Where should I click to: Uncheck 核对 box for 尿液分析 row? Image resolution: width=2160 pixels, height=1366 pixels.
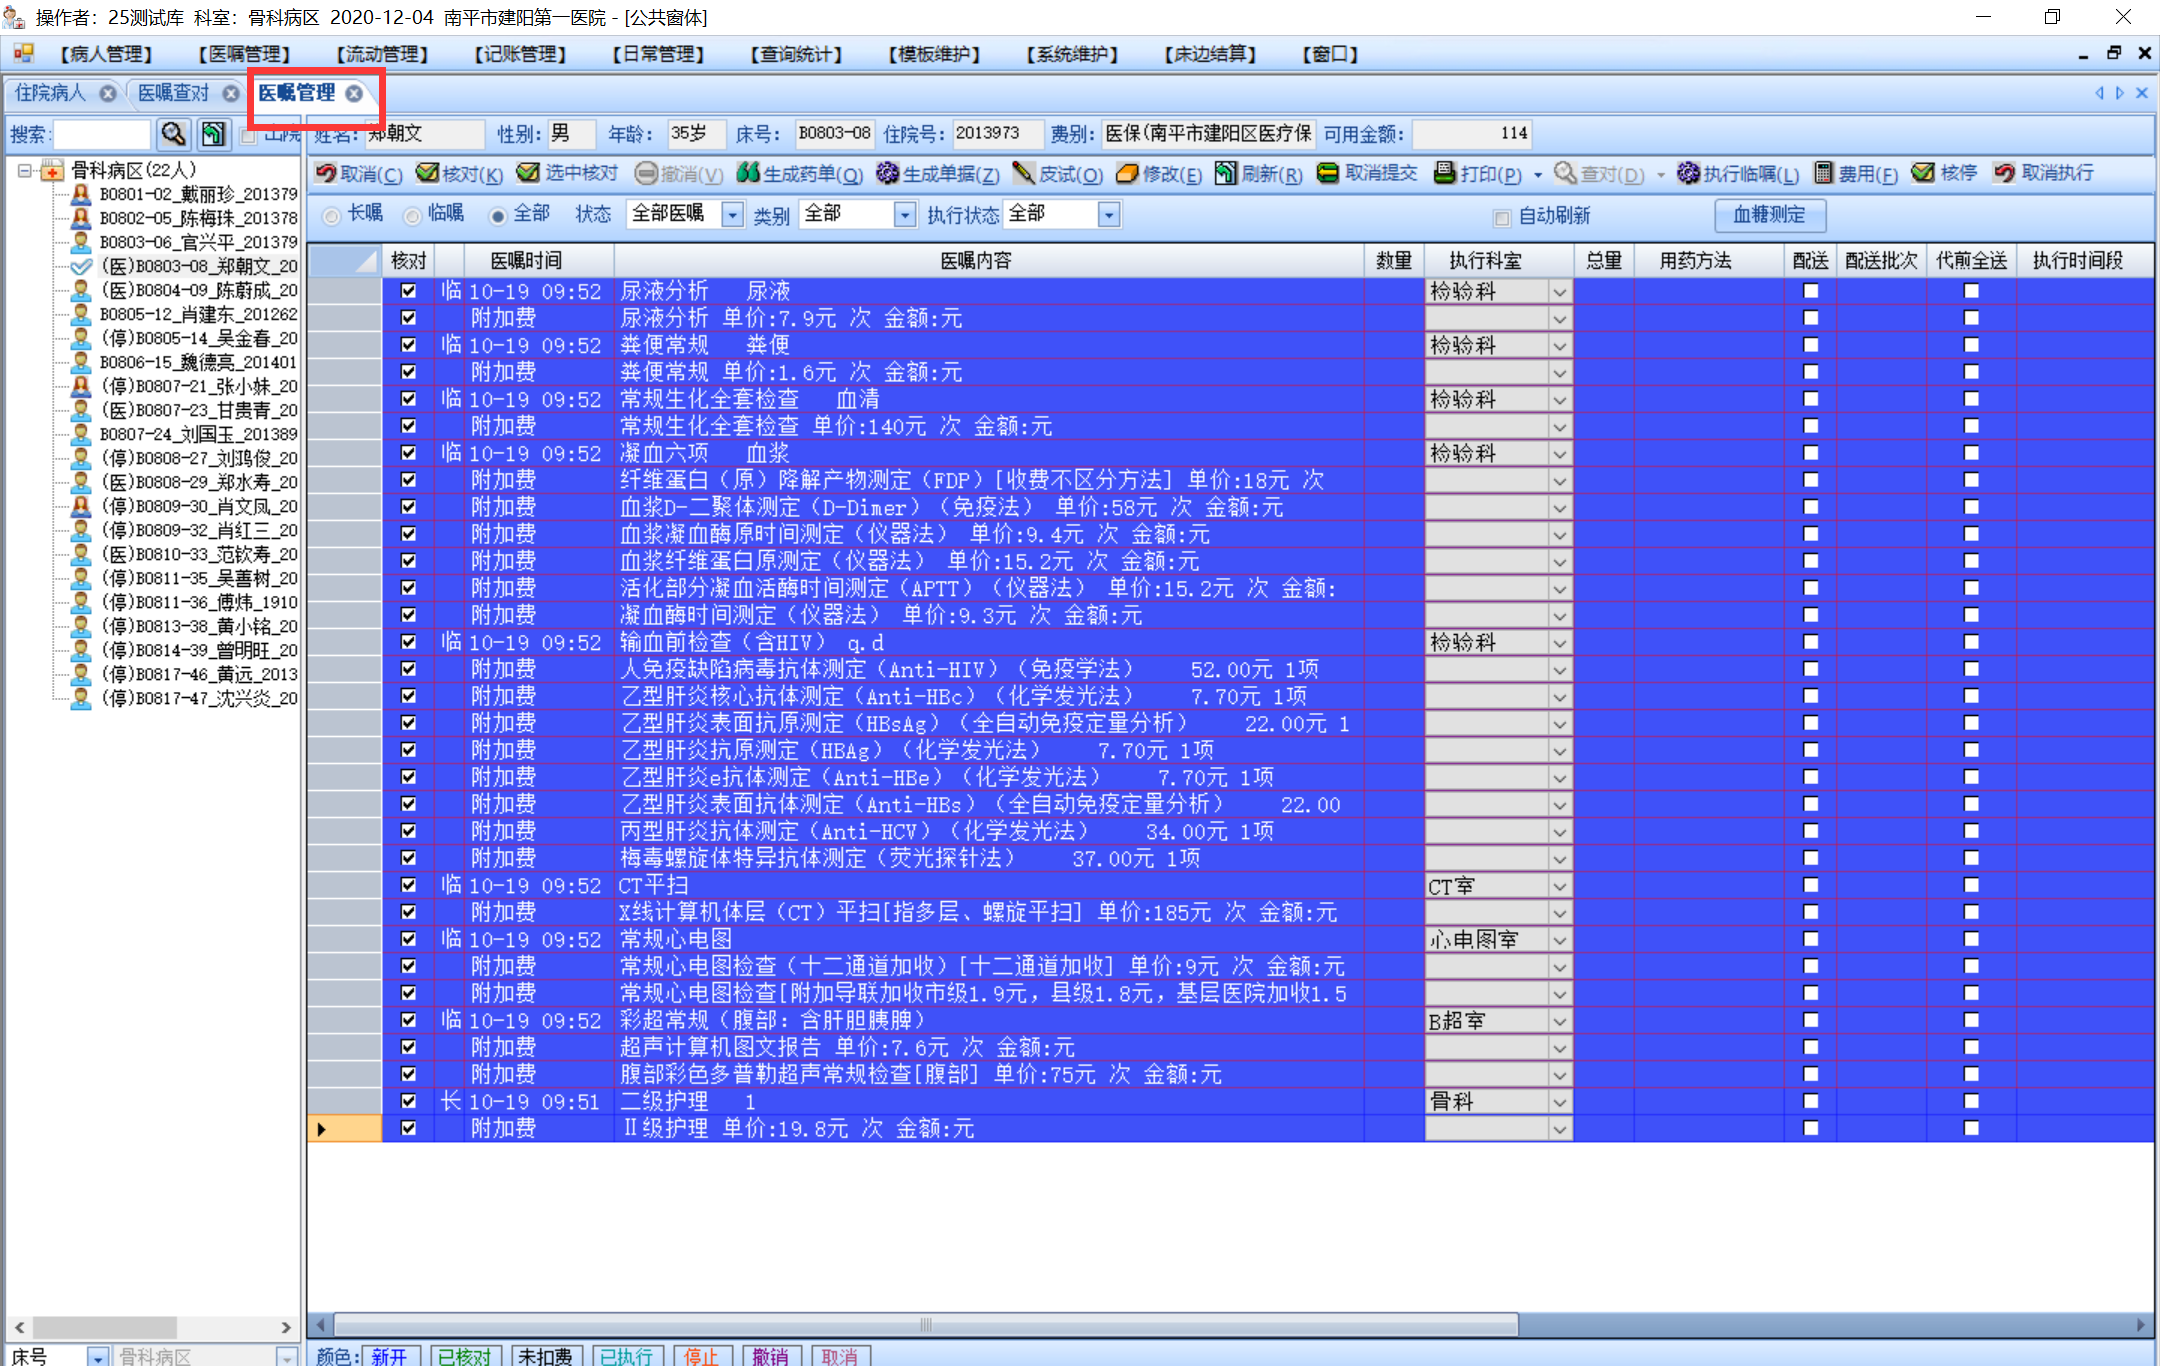pos(408,291)
